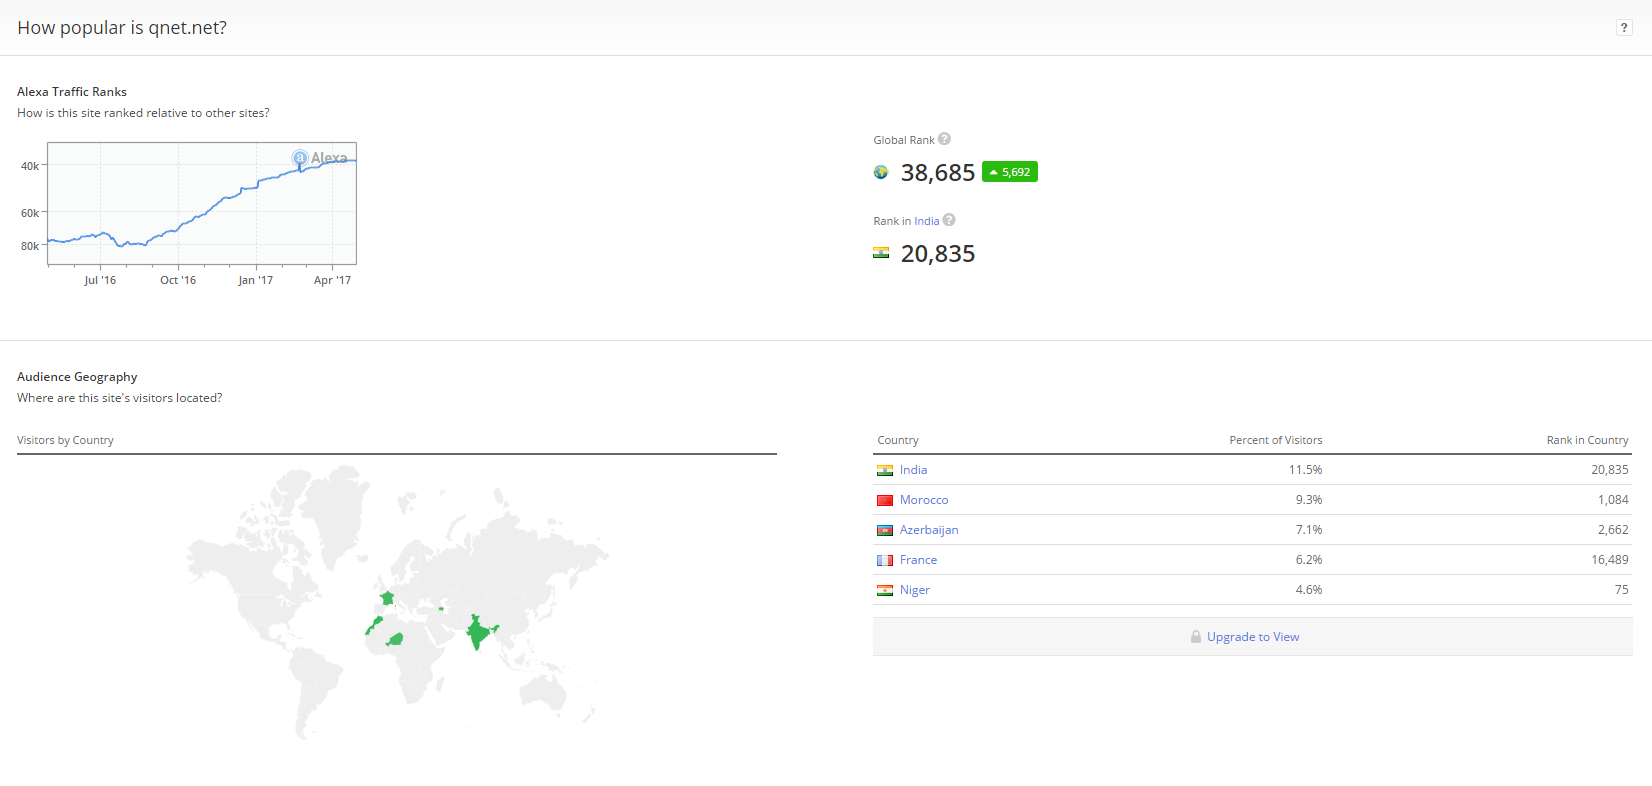Click the Niger flag icon
Viewport: 1652px width, 786px height.
point(885,590)
